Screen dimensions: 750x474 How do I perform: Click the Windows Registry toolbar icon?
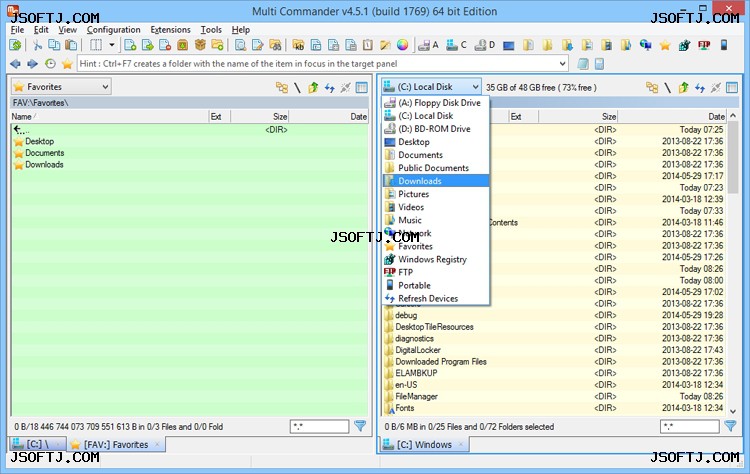(x=684, y=45)
